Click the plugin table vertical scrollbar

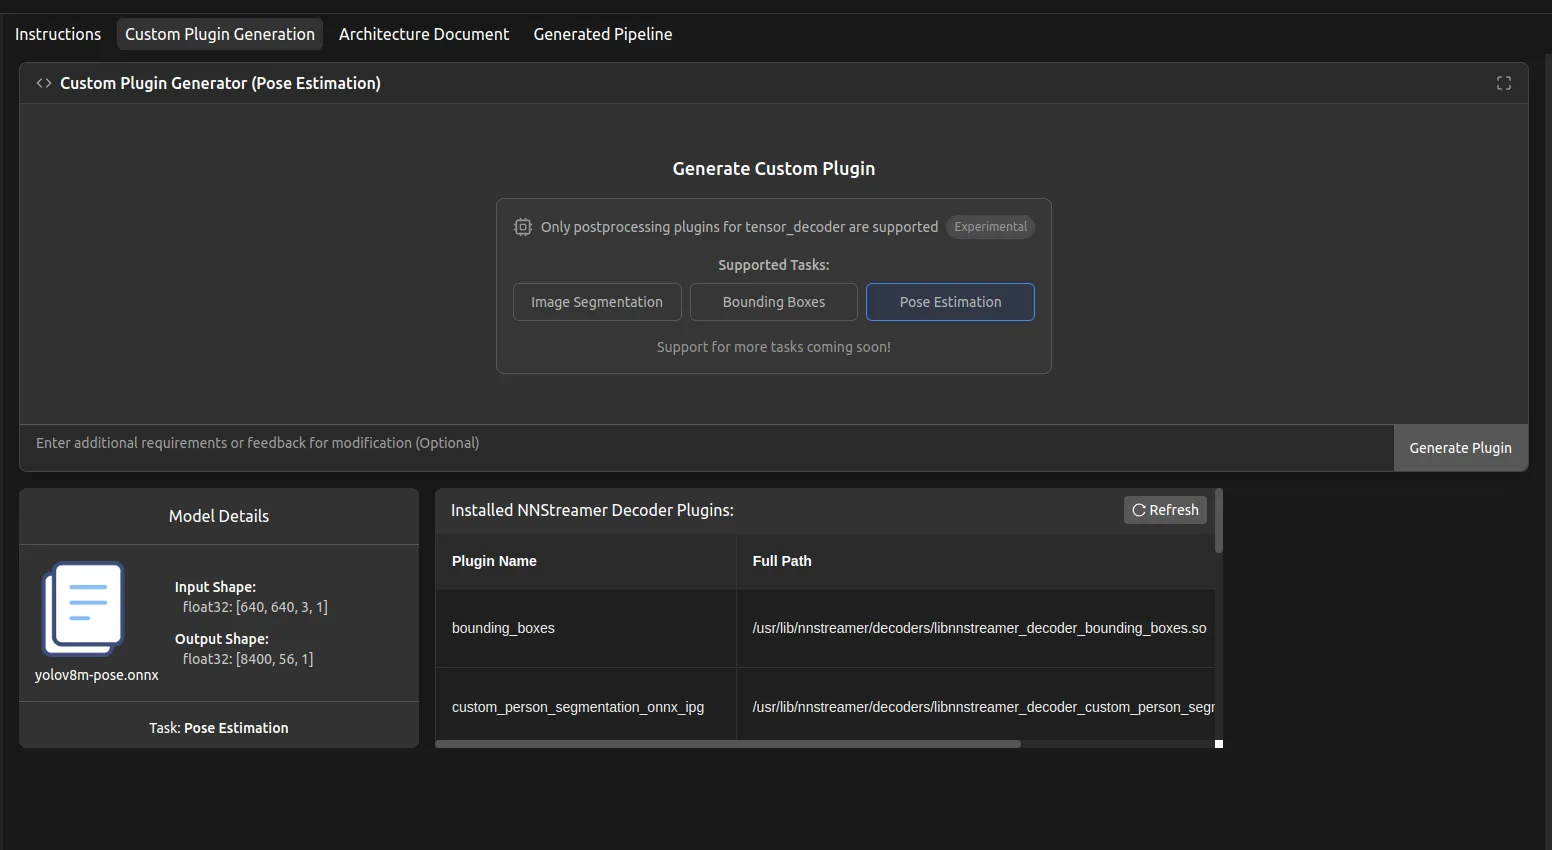tap(1219, 521)
